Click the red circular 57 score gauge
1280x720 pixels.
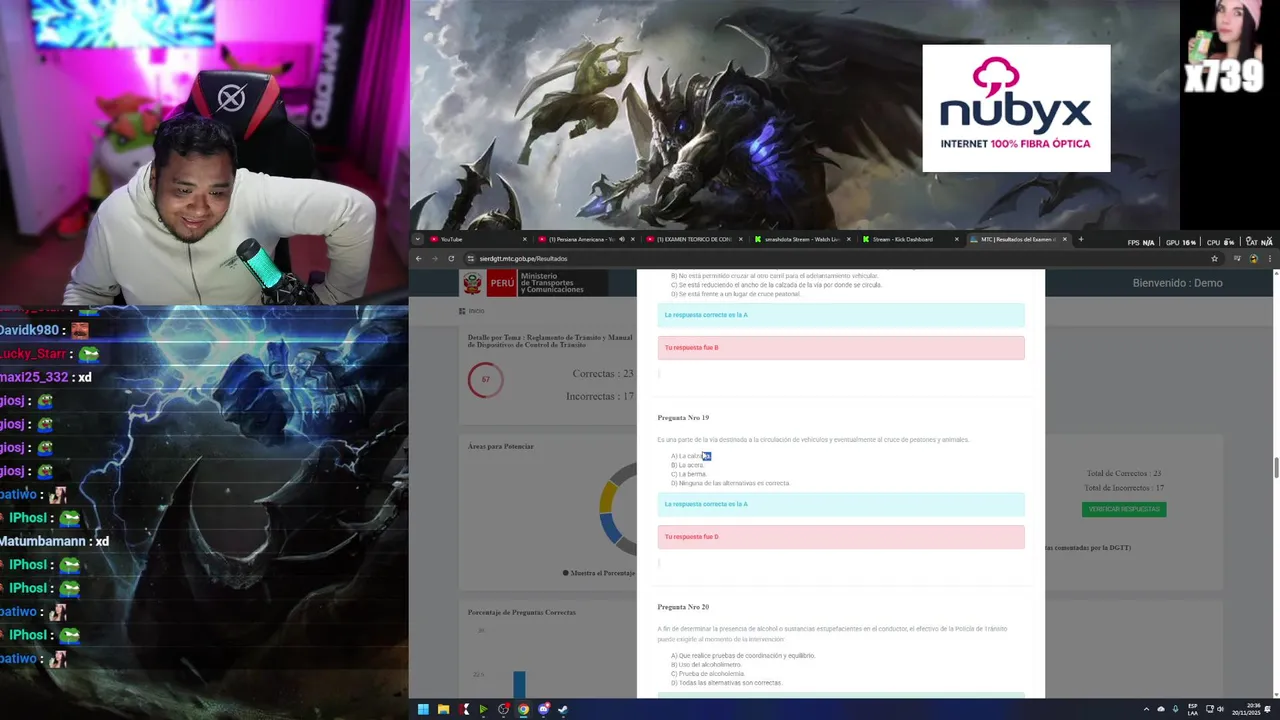(x=485, y=379)
